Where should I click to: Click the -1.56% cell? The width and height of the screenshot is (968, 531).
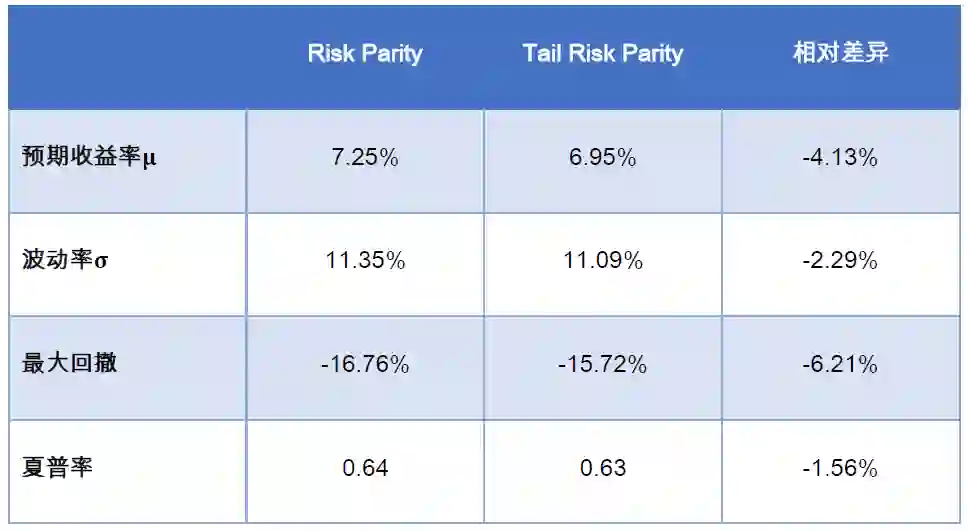tap(840, 468)
